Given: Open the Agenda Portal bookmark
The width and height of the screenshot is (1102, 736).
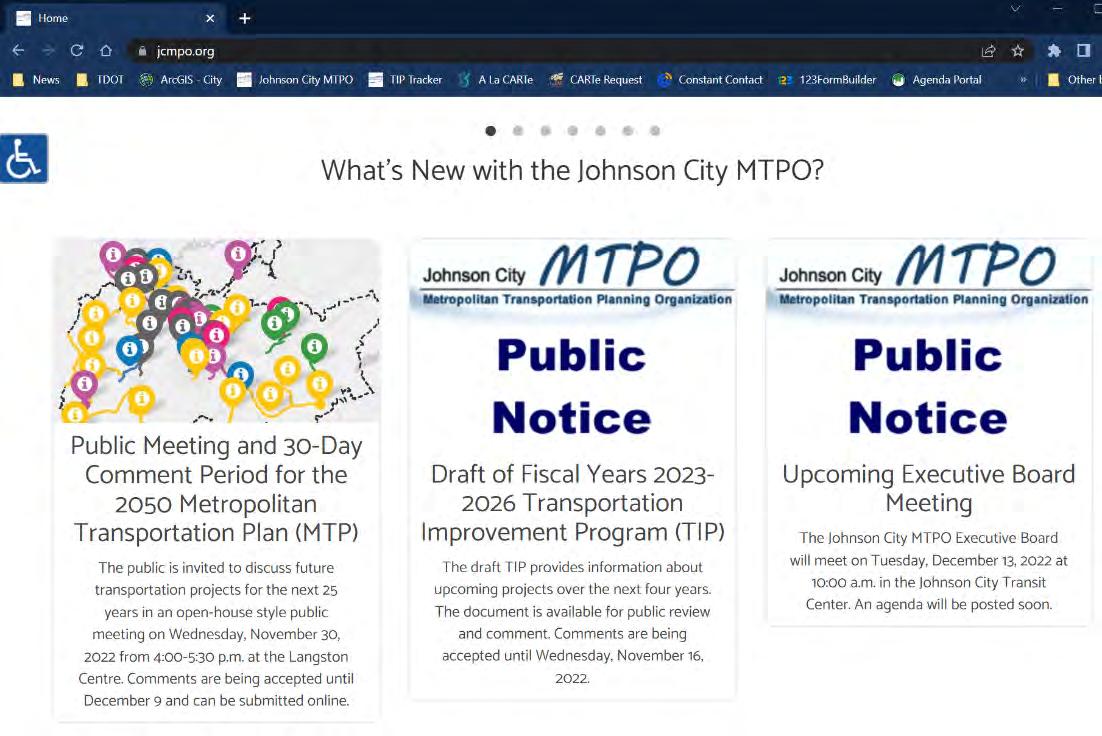Looking at the screenshot, I should [936, 80].
